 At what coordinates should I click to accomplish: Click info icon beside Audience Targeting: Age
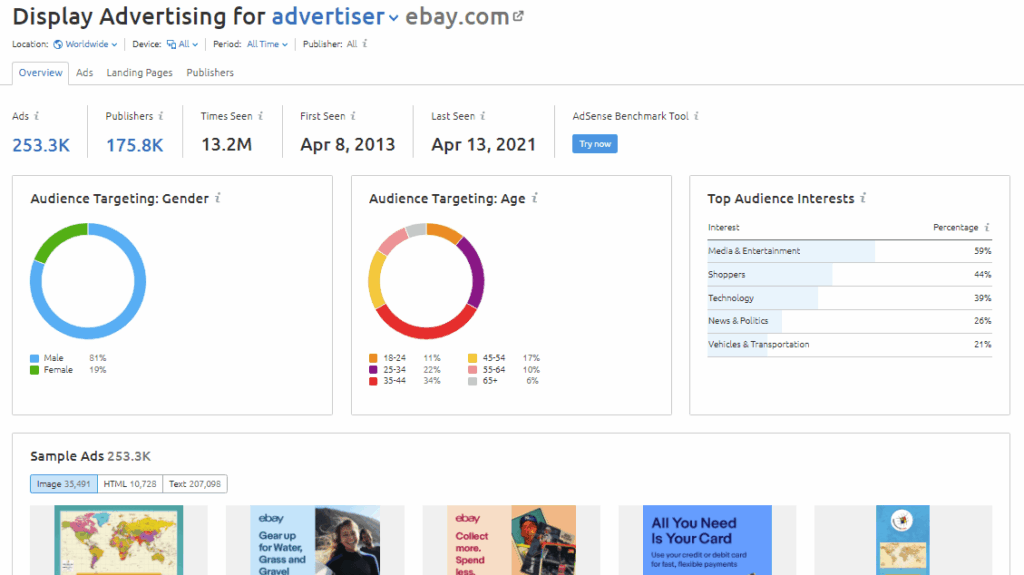click(535, 199)
